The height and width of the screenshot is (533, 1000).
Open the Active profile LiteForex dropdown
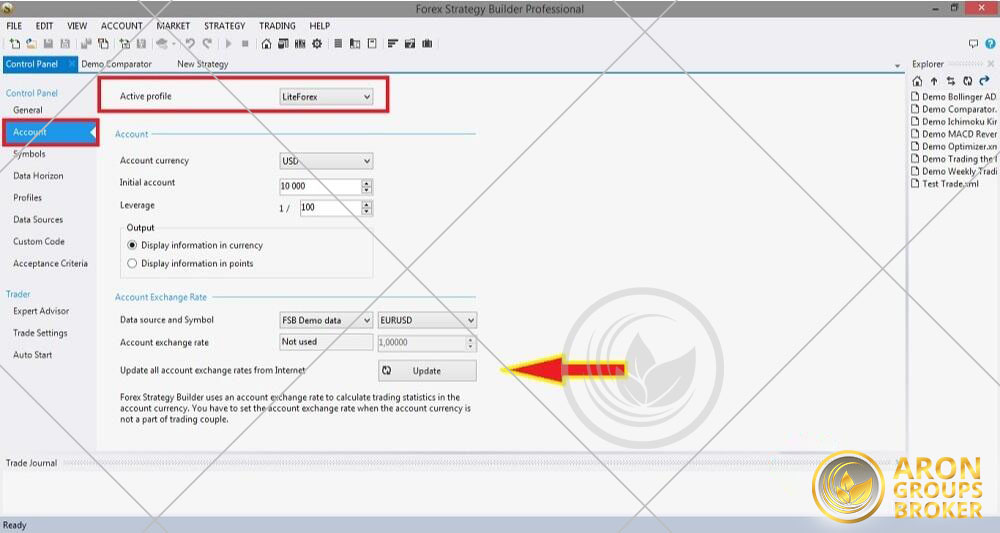tap(326, 97)
